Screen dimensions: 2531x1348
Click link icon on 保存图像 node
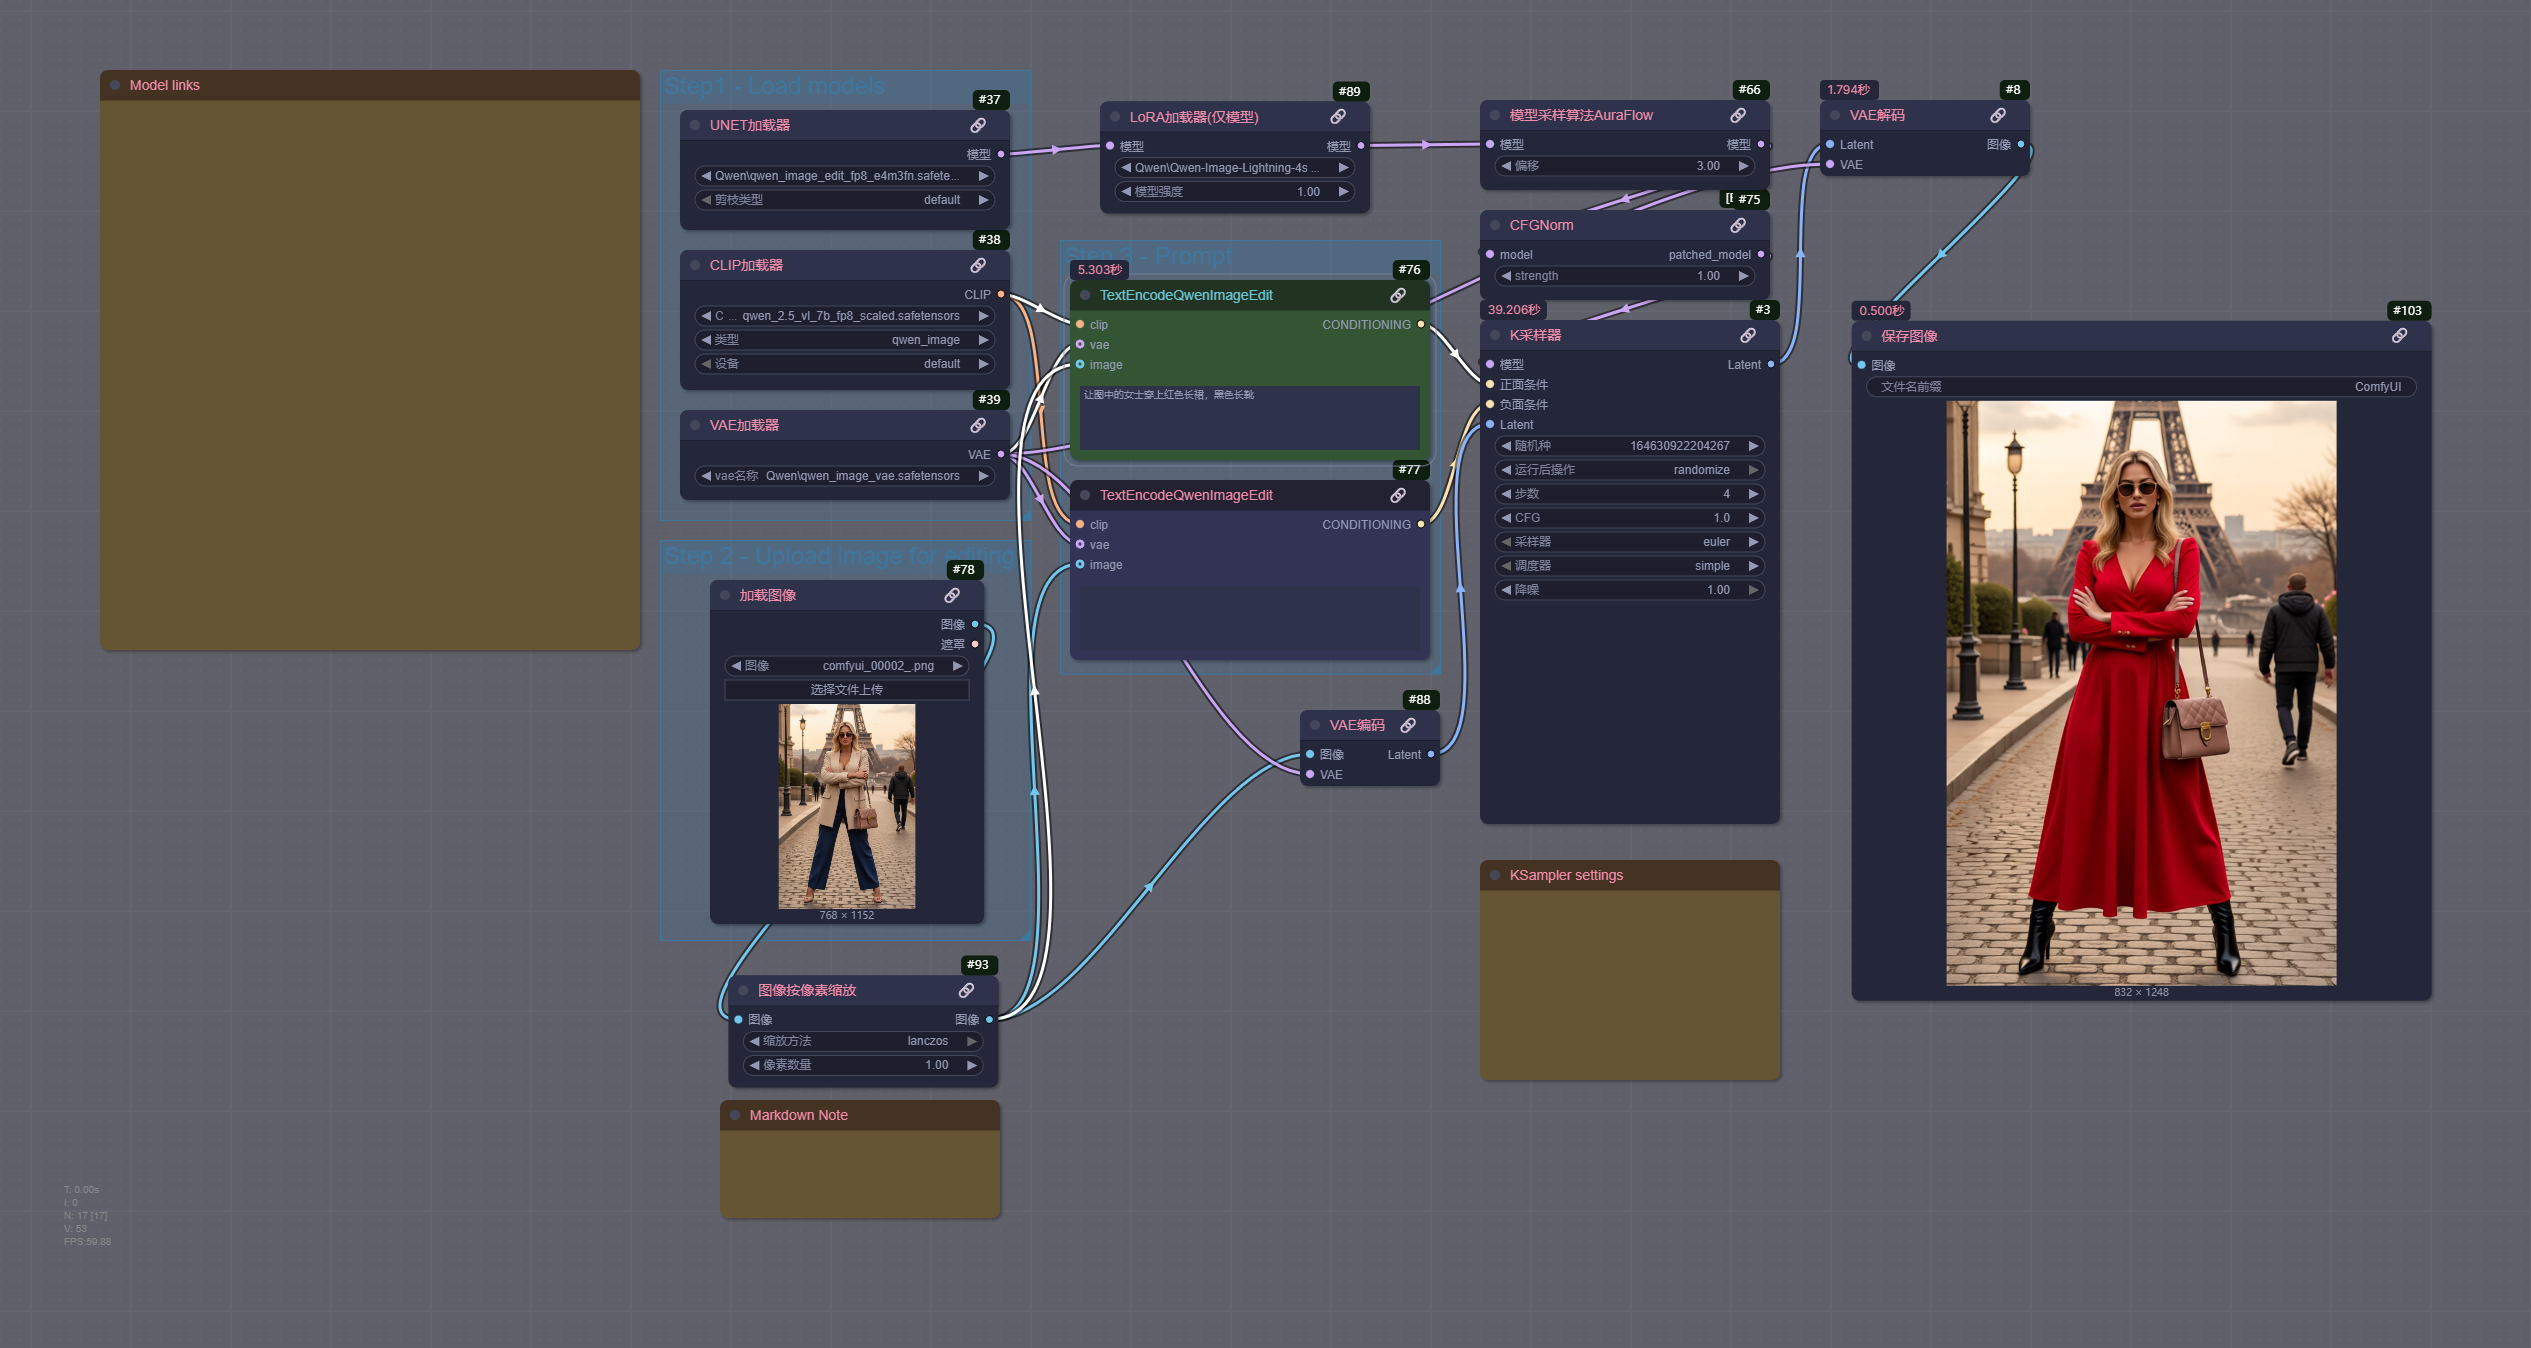(2399, 336)
